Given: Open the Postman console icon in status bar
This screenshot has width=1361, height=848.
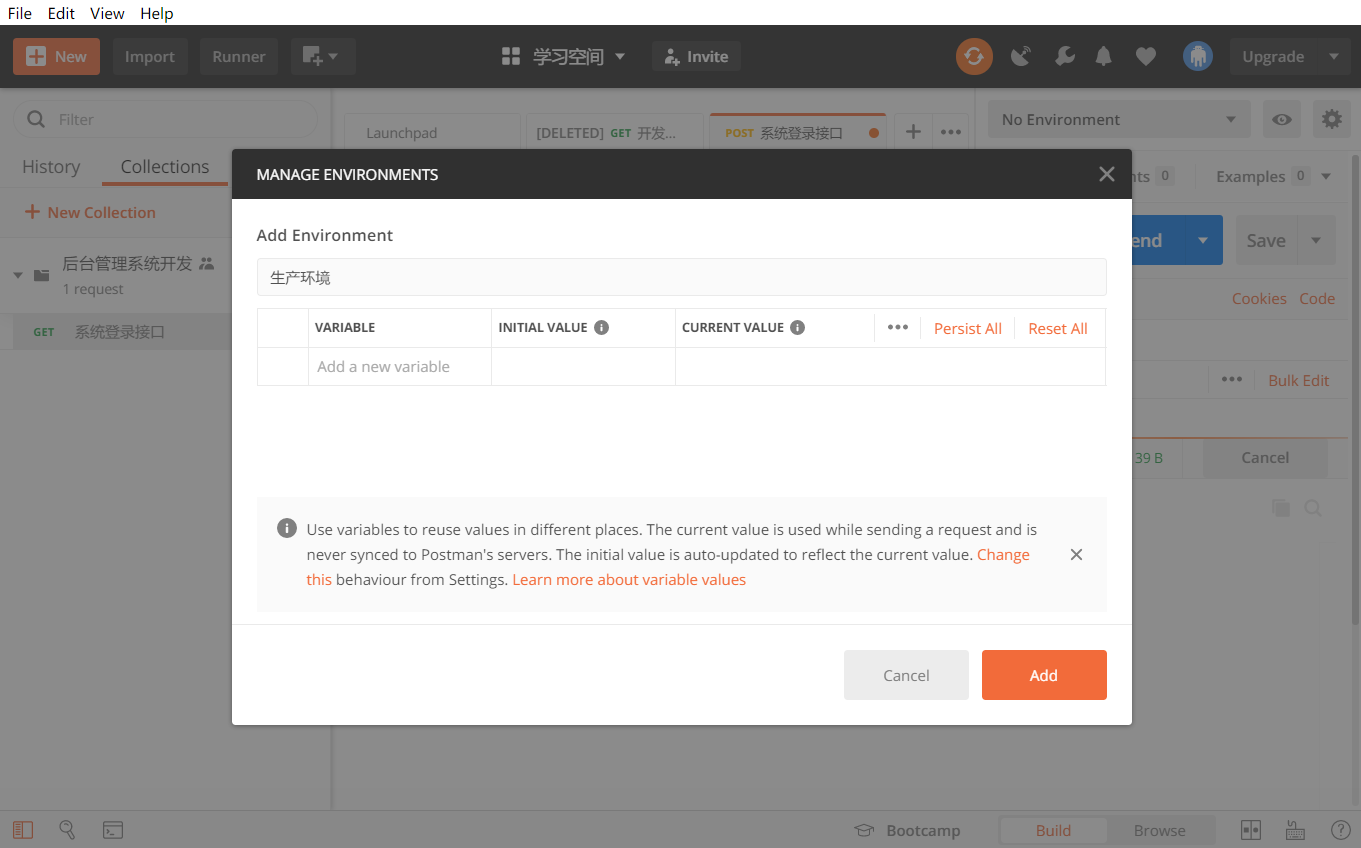Looking at the screenshot, I should click(113, 830).
